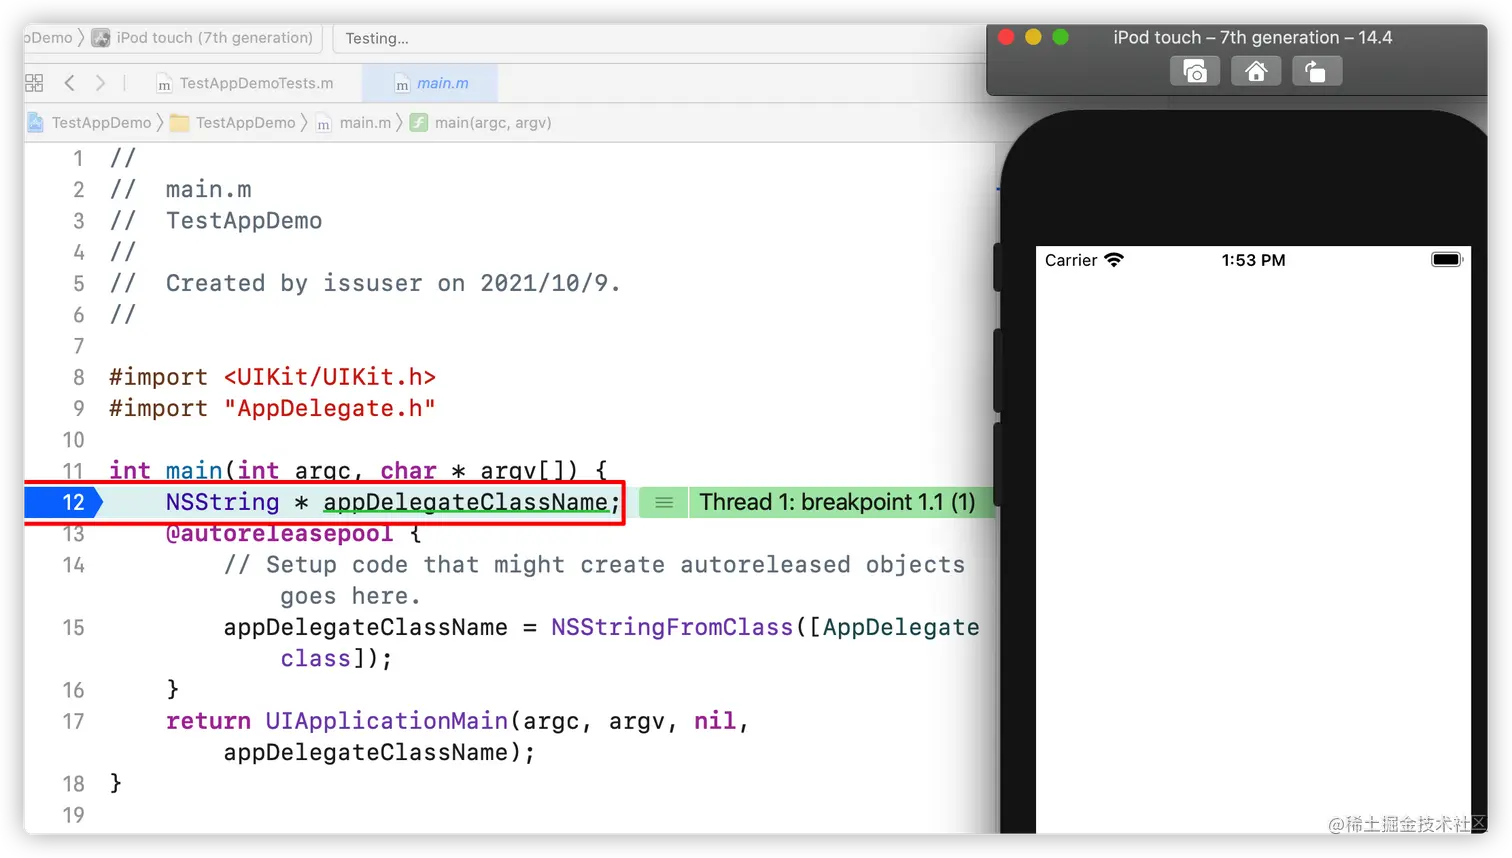This screenshot has height=858, width=1512.
Task: Click the "AppDelegate.h" import string
Action: pyautogui.click(x=330, y=408)
